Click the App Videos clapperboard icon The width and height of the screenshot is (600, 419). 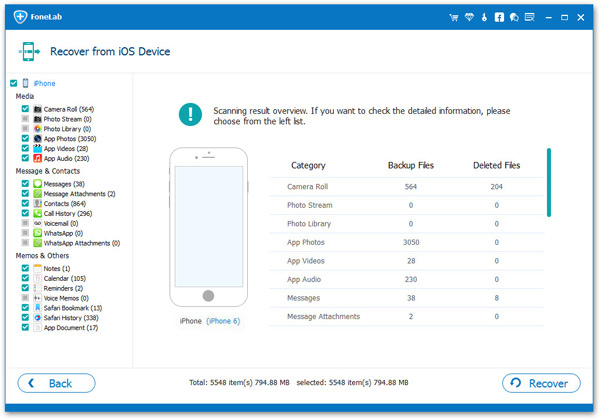[x=38, y=148]
